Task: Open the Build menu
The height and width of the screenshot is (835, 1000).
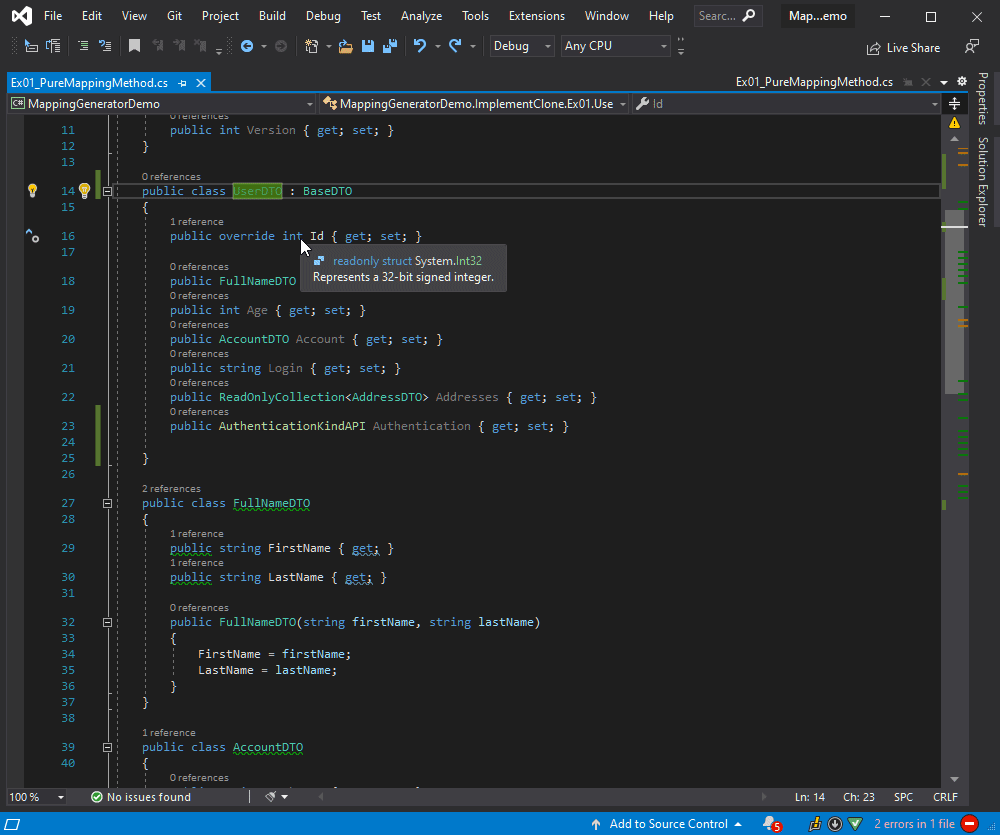Action: point(272,16)
